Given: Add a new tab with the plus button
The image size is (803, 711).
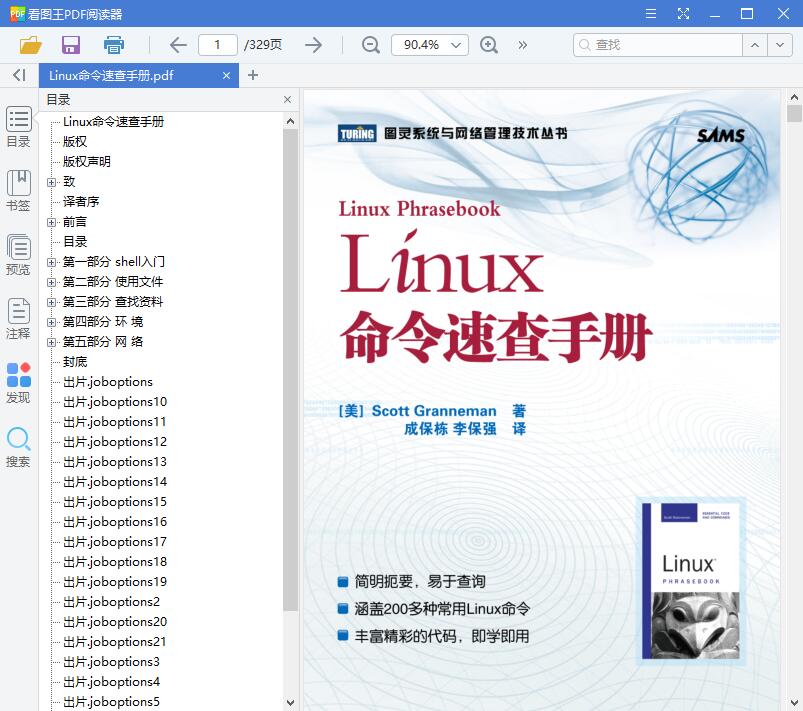Looking at the screenshot, I should click(252, 75).
